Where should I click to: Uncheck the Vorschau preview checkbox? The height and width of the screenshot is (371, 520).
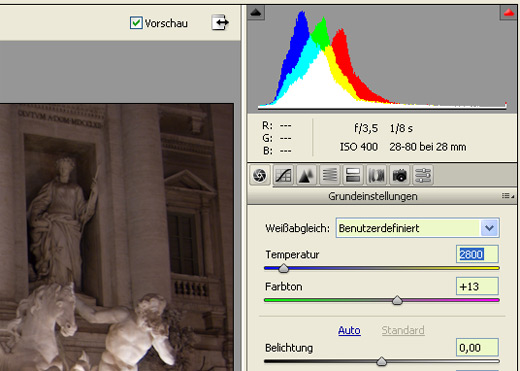[x=136, y=23]
